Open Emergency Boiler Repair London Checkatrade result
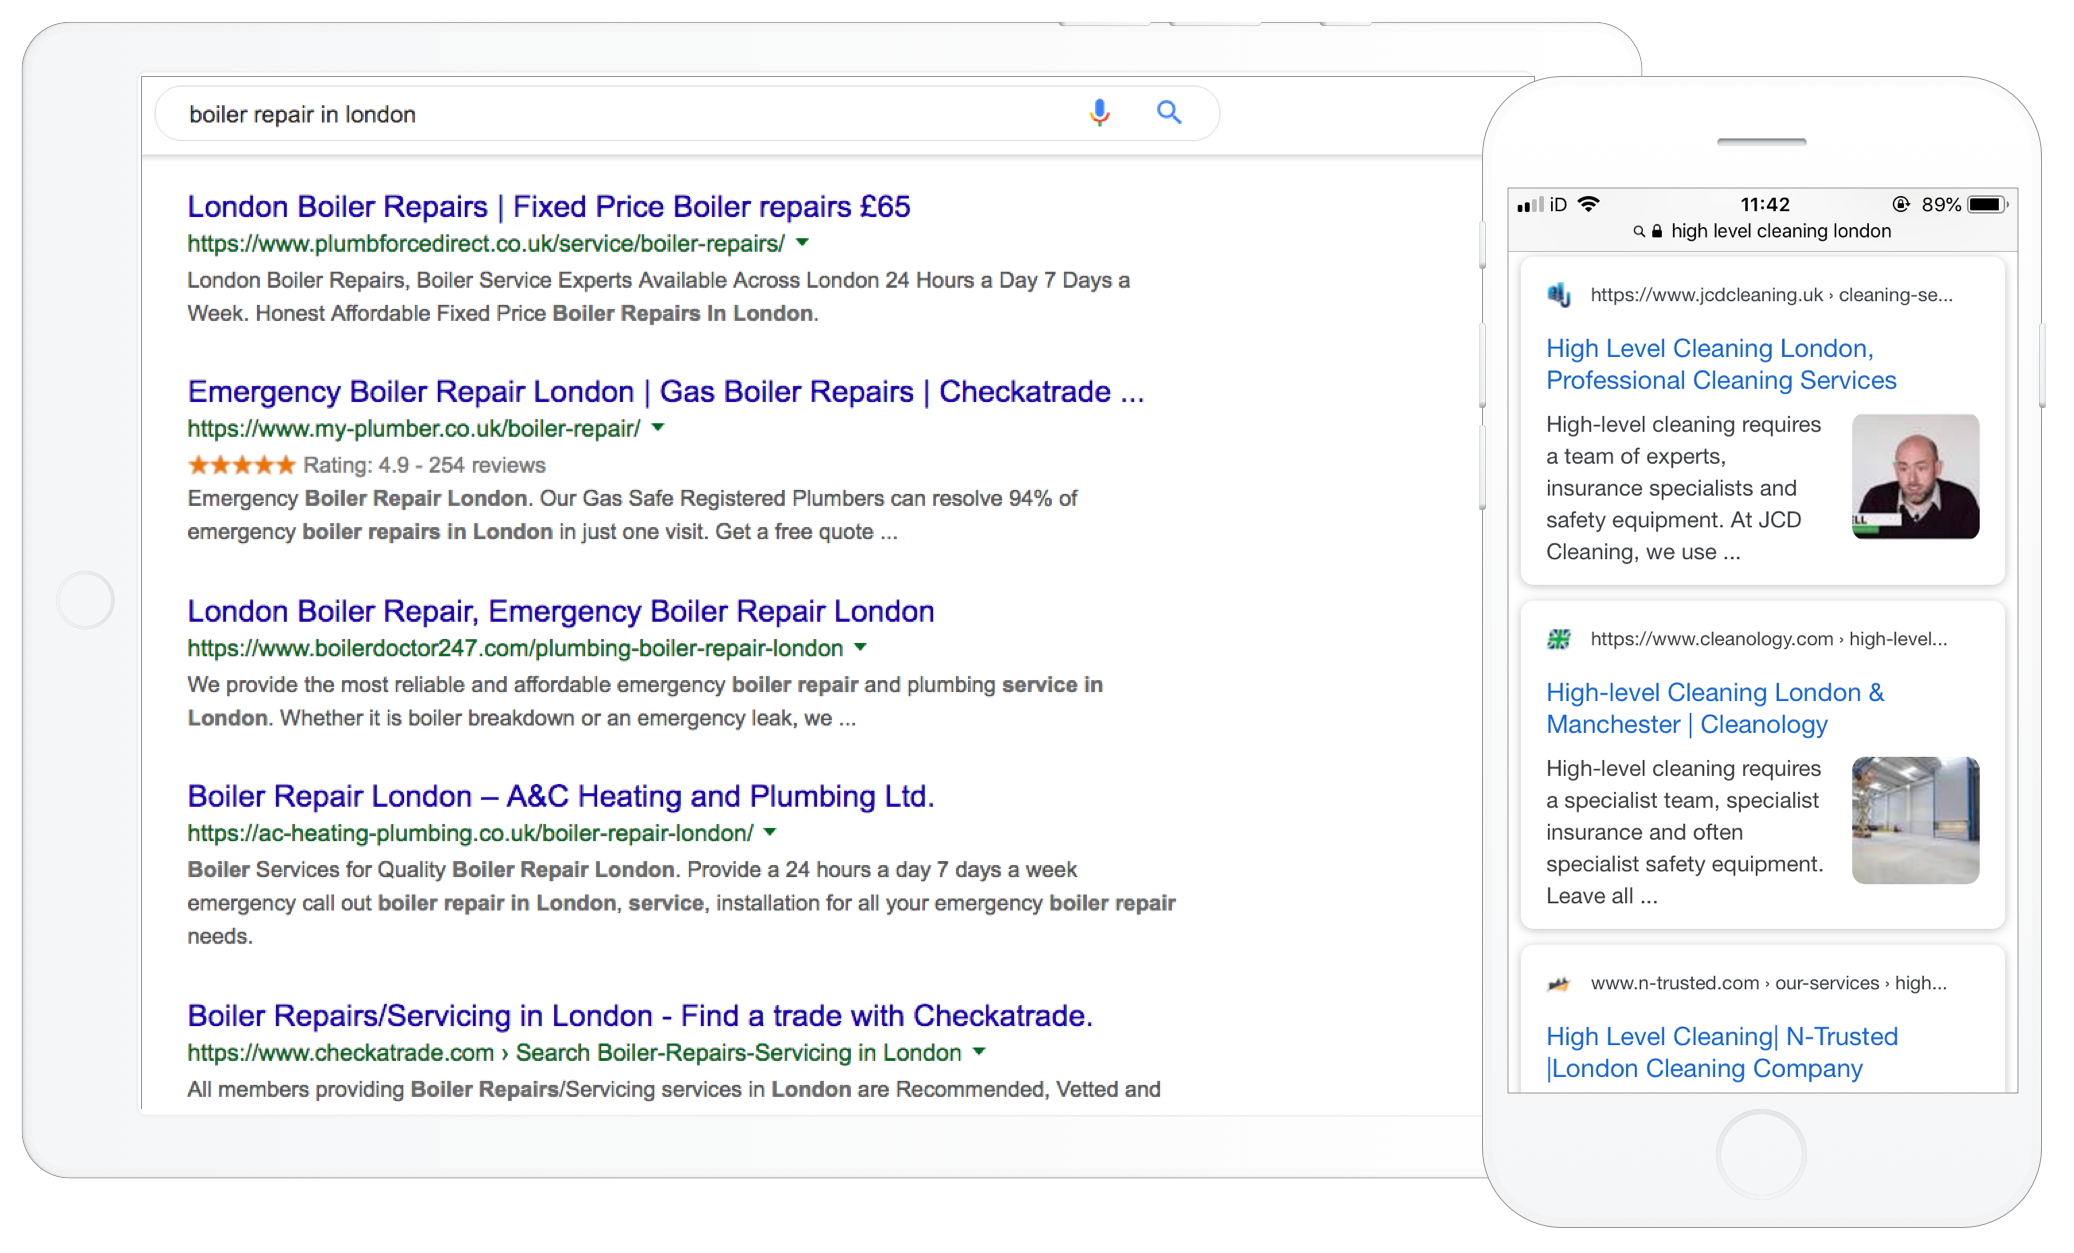This screenshot has height=1253, width=2074. (x=665, y=391)
